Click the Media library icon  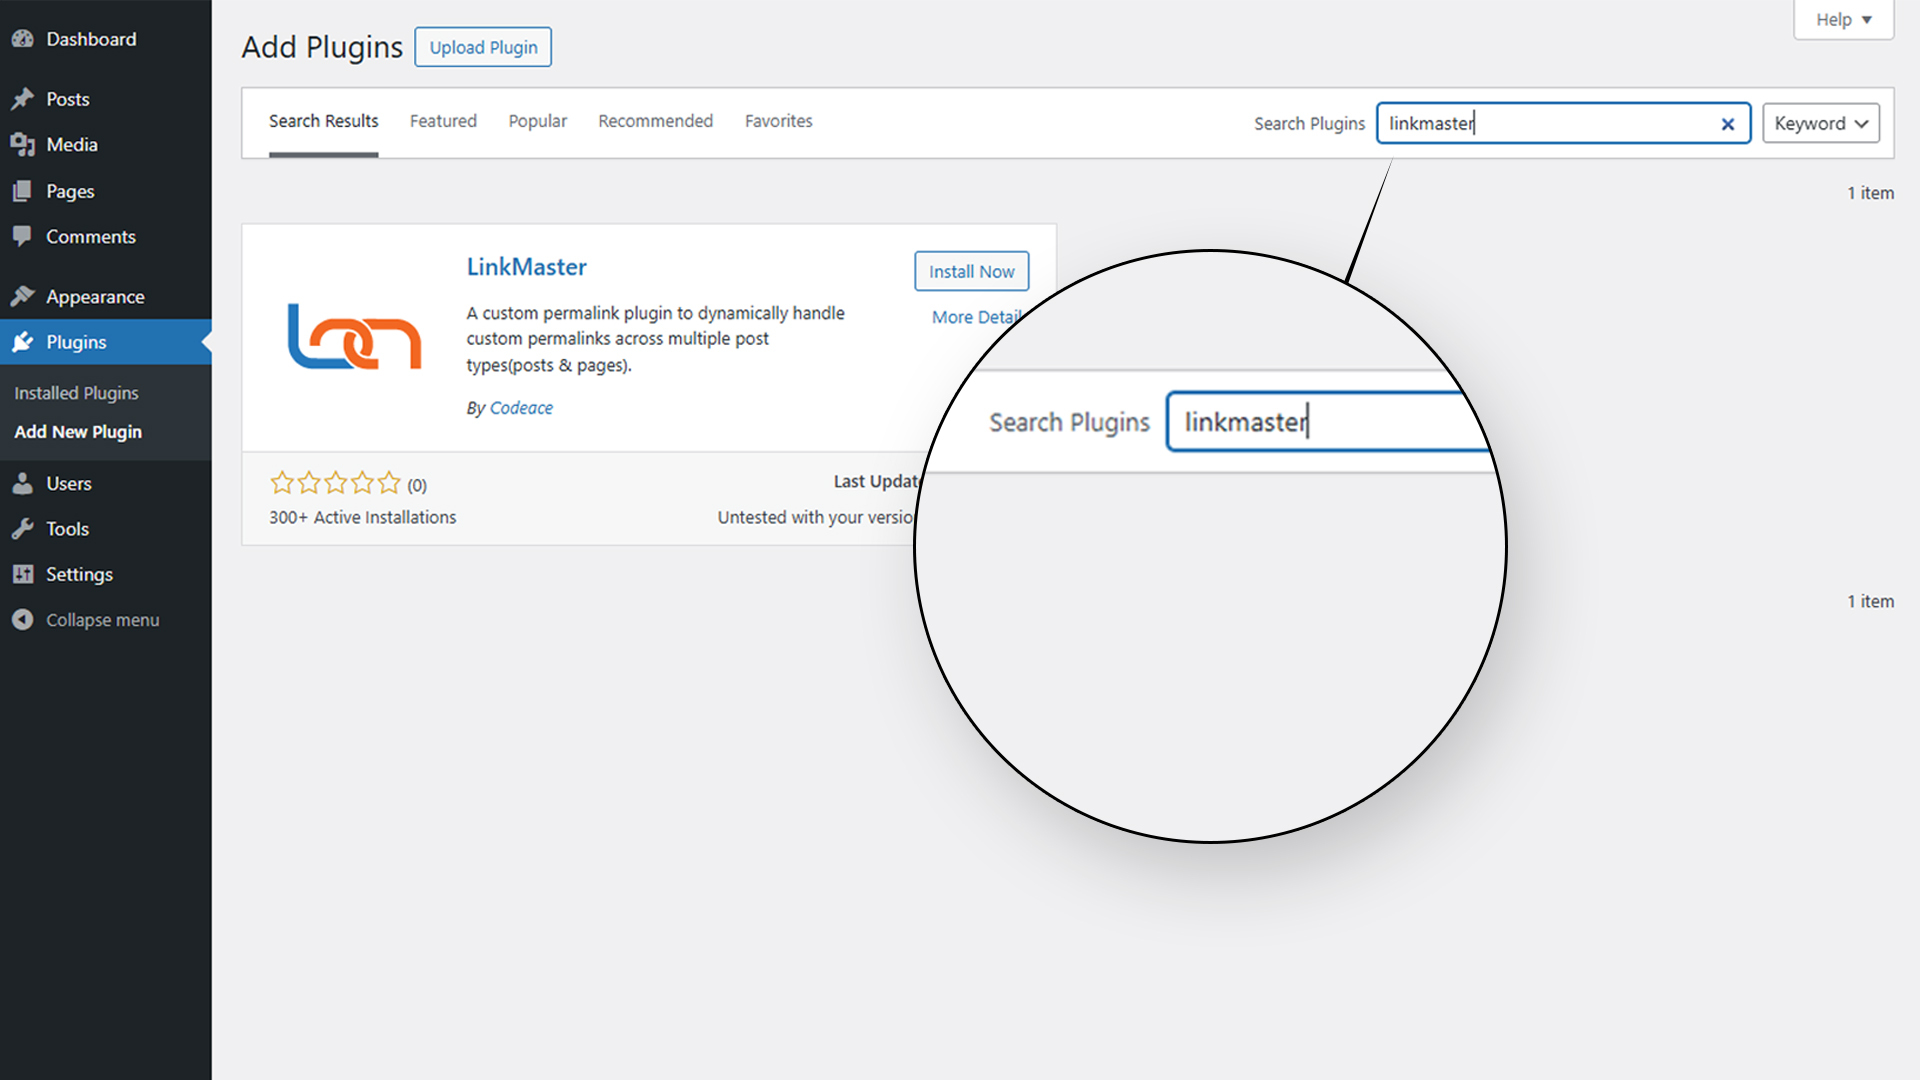(x=23, y=145)
